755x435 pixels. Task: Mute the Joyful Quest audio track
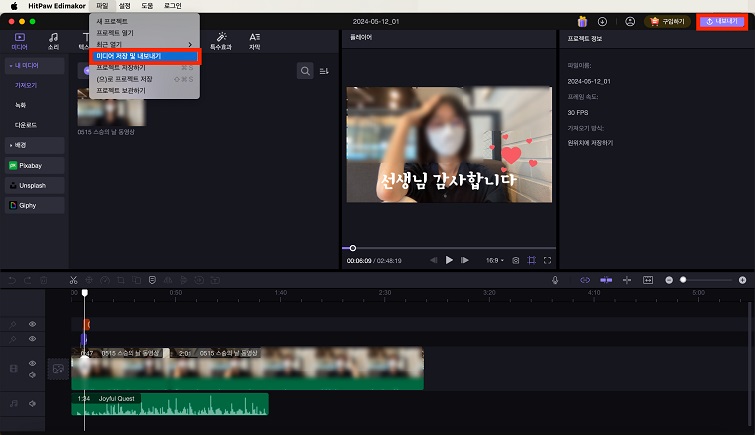click(32, 403)
